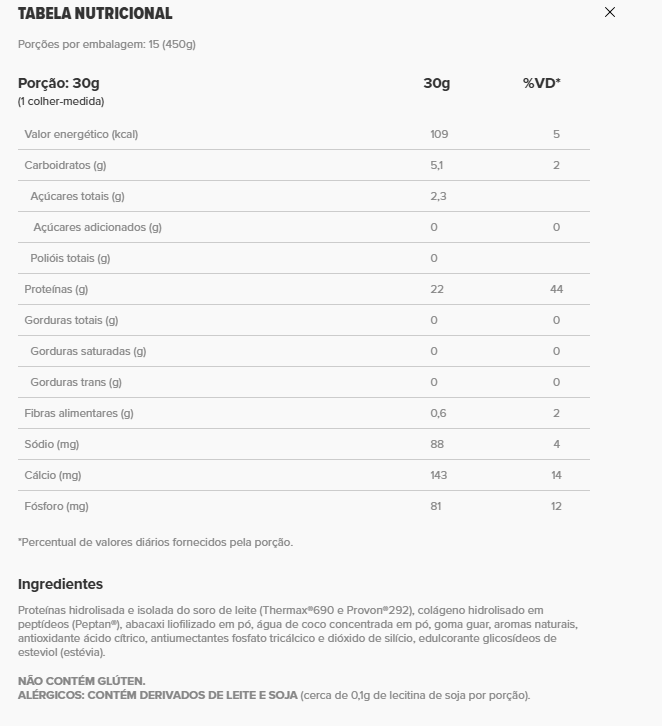
Task: Select the Valor energético row label
Action: pyautogui.click(x=81, y=134)
